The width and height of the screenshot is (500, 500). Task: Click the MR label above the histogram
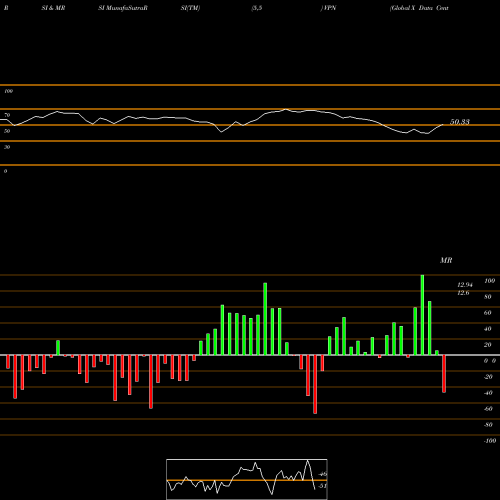pyautogui.click(x=446, y=261)
